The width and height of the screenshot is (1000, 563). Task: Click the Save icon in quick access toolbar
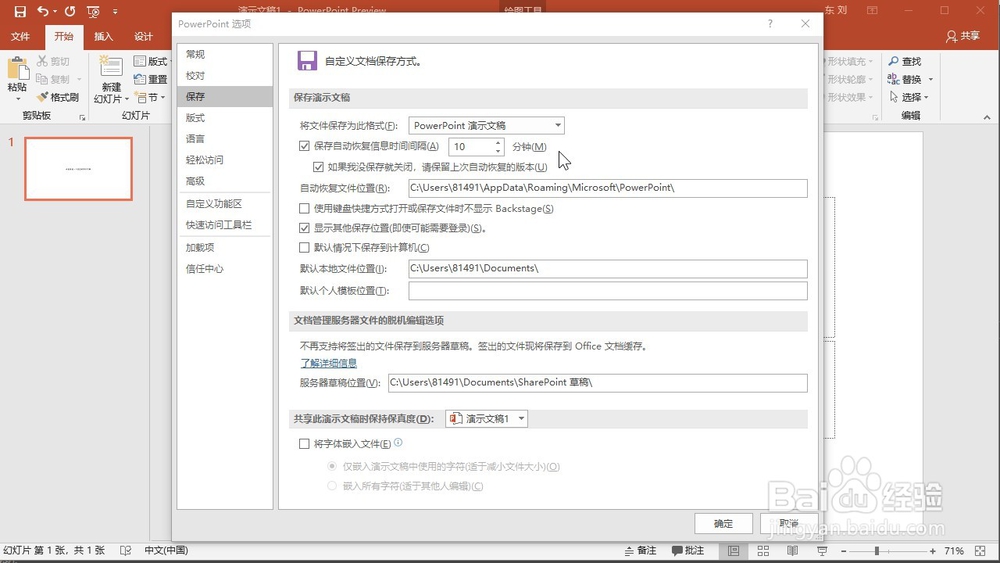20,11
